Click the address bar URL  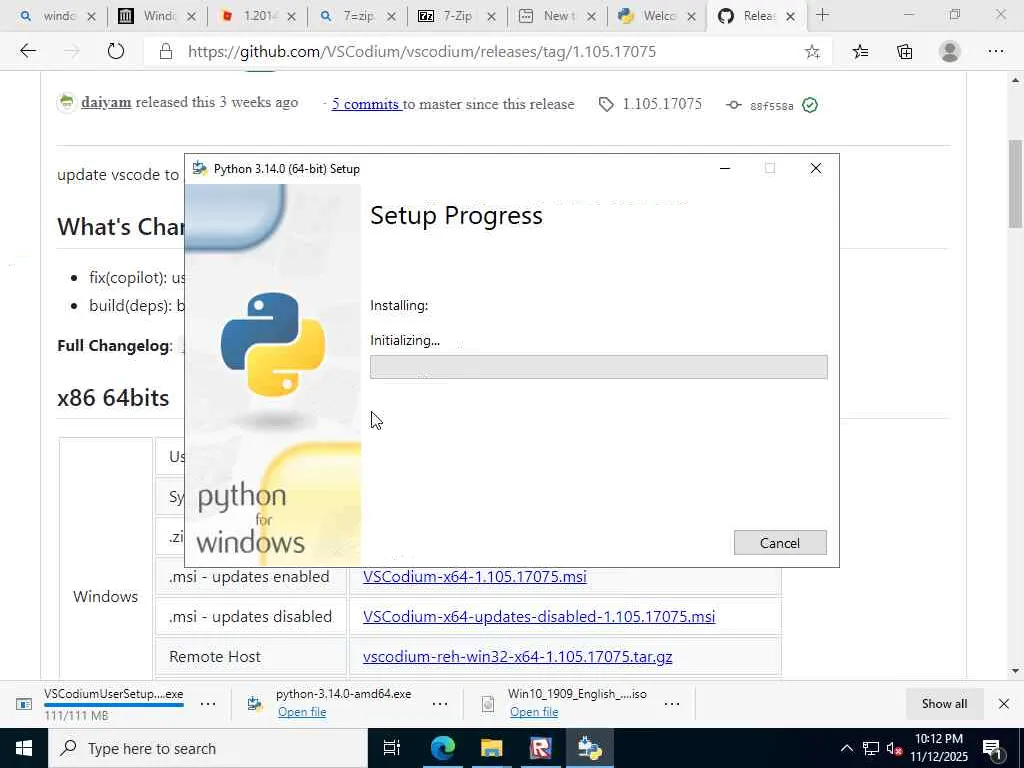422,52
